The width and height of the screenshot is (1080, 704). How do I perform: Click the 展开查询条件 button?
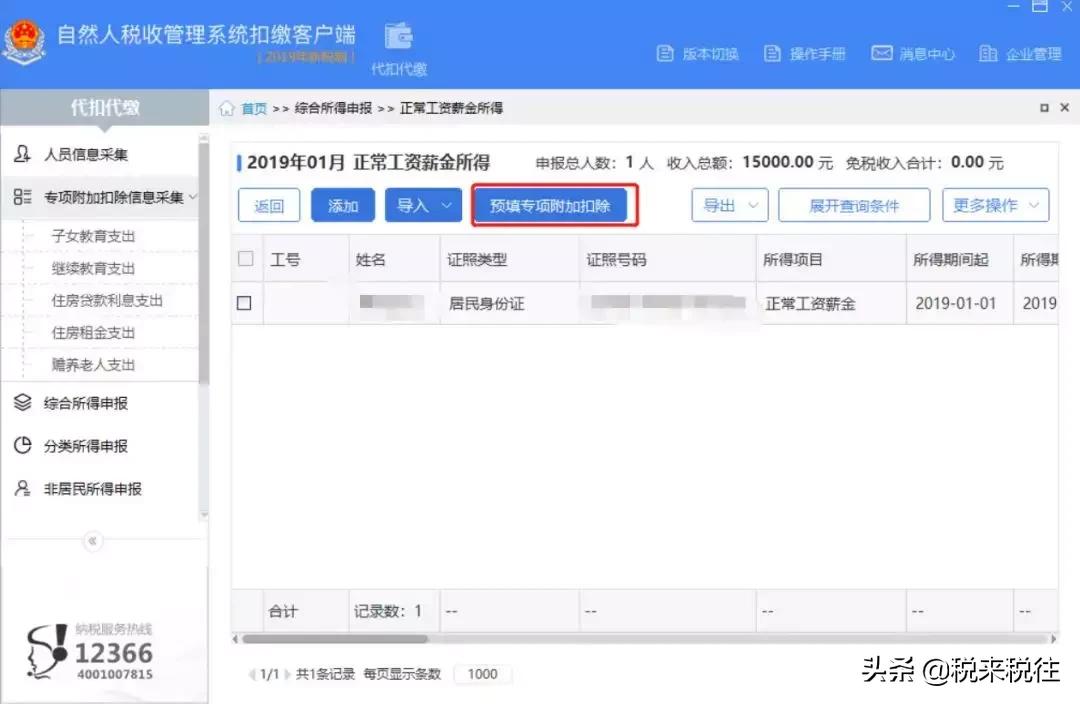click(x=853, y=205)
